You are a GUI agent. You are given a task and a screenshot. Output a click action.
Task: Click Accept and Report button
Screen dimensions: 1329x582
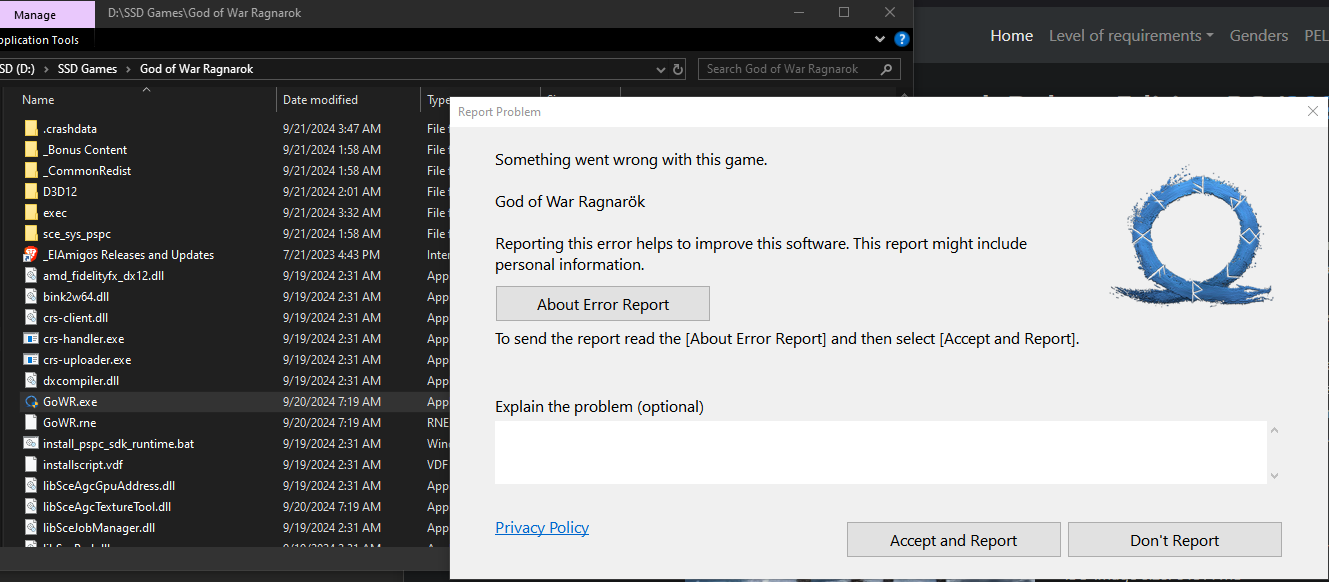point(954,540)
